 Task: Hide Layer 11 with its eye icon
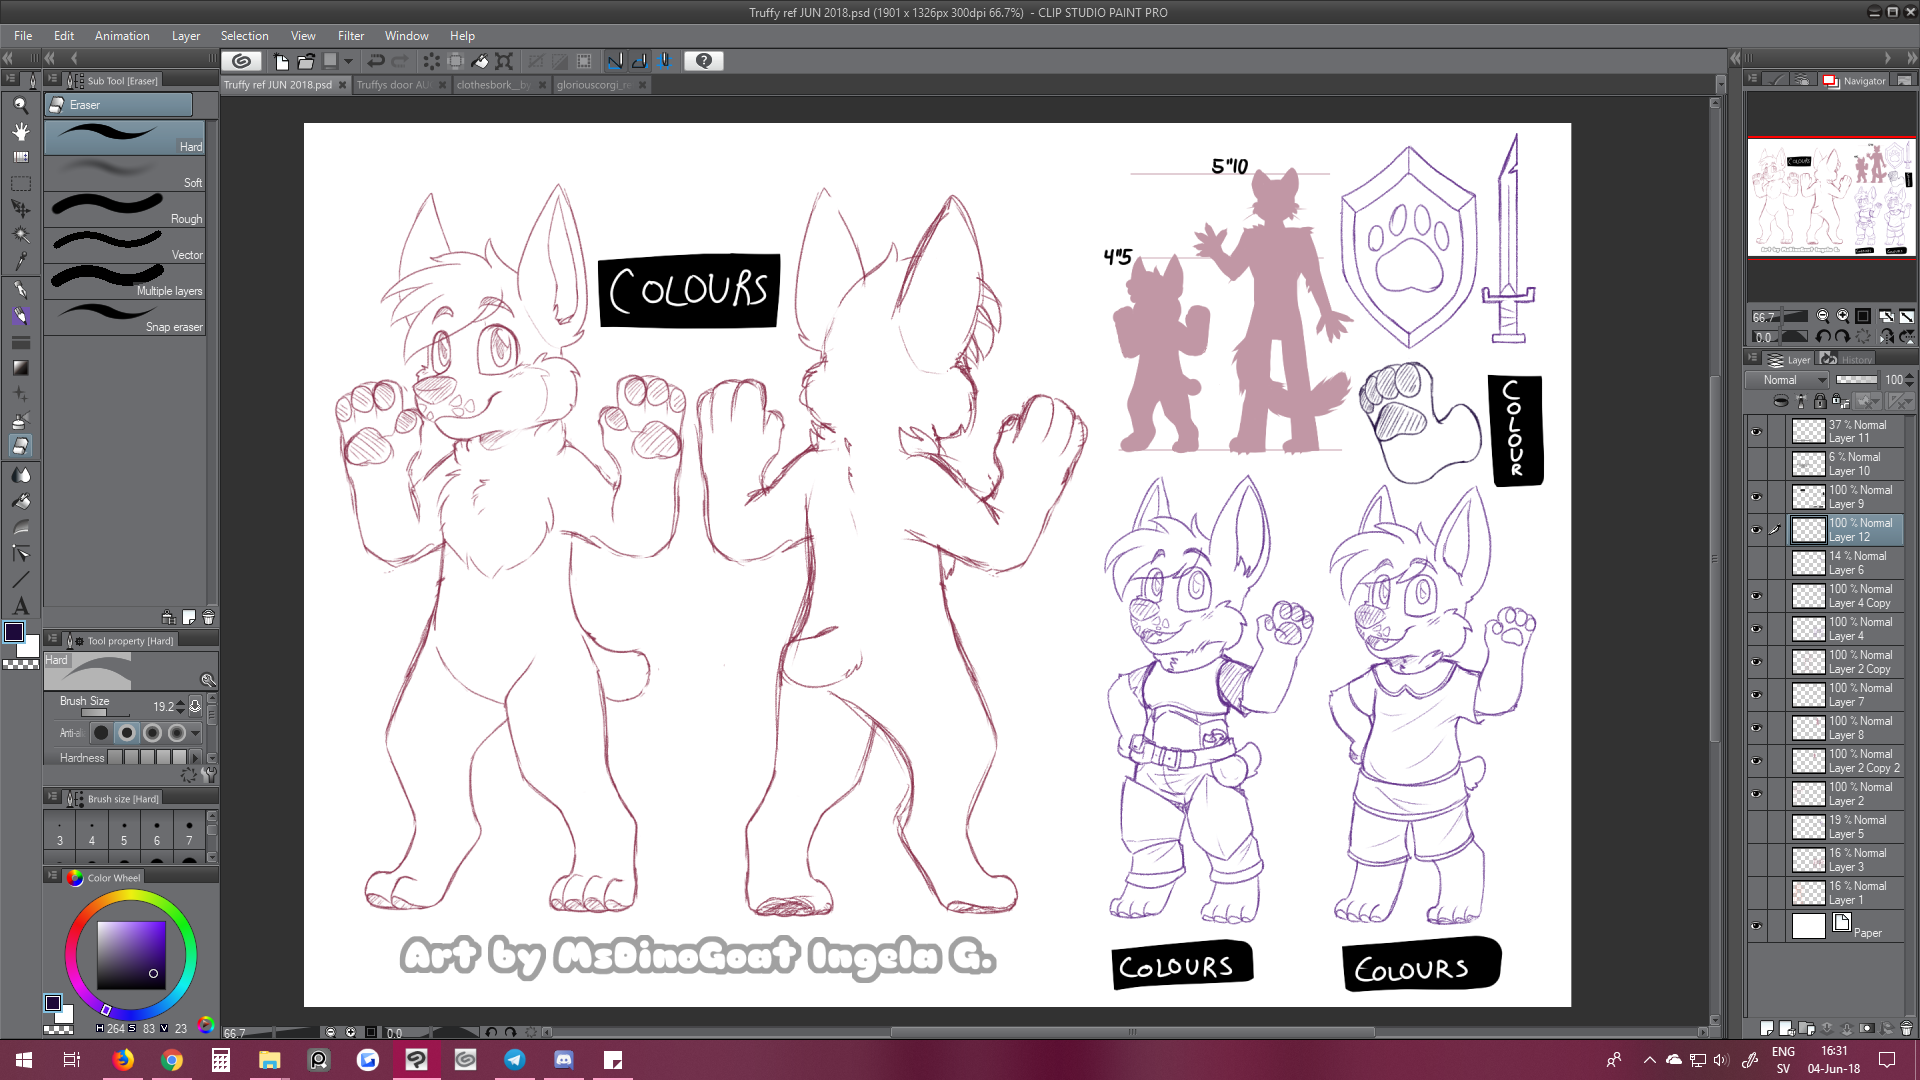click(x=1756, y=432)
